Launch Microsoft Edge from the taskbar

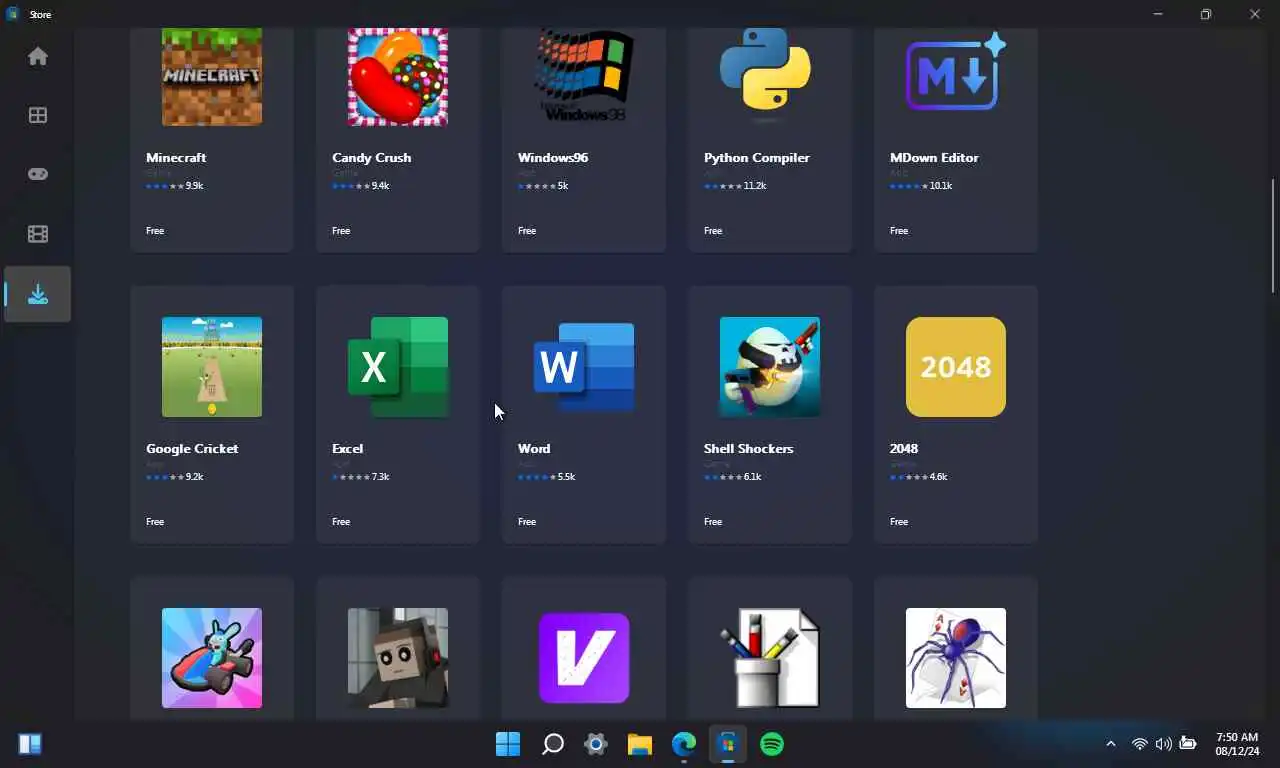tap(684, 744)
